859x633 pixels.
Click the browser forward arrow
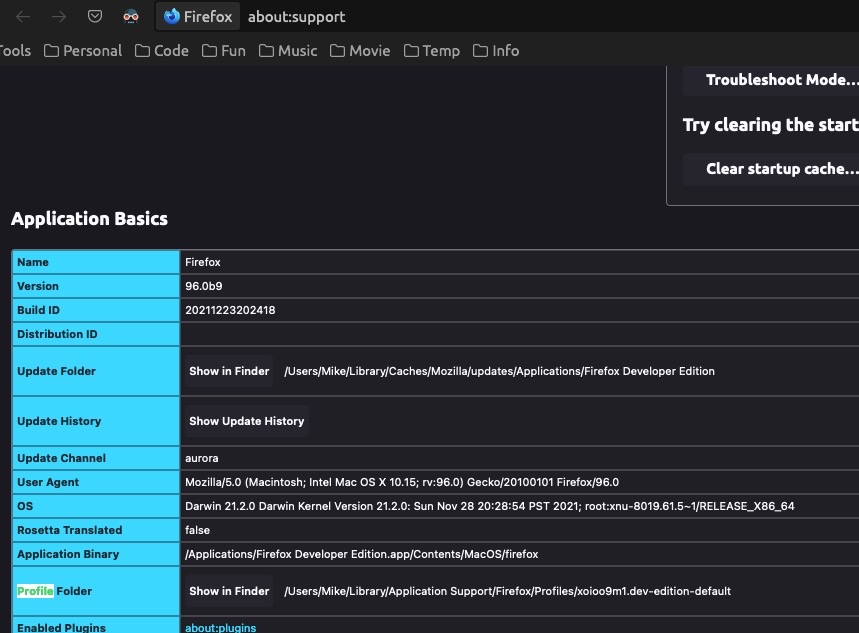(x=59, y=17)
